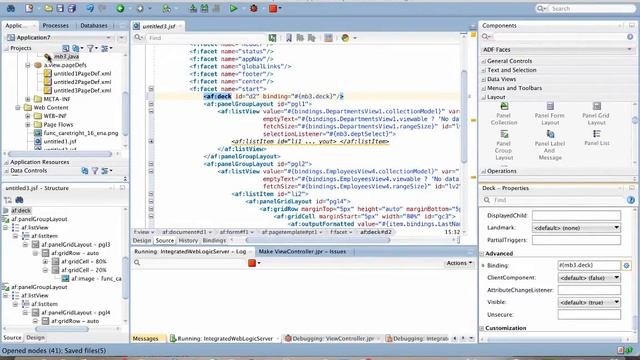Click the binoculars search icon in main toolbar
Image resolution: width=640 pixels, height=360 pixels.
click(11, 8)
